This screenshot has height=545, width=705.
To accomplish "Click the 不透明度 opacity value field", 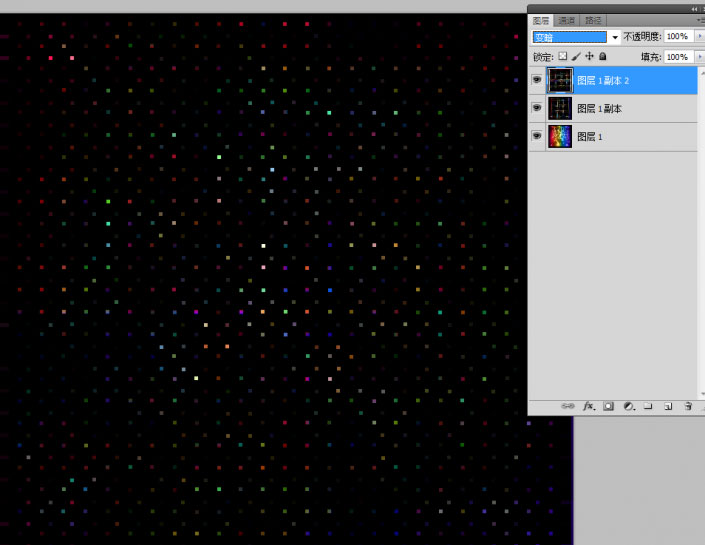I will [x=676, y=36].
